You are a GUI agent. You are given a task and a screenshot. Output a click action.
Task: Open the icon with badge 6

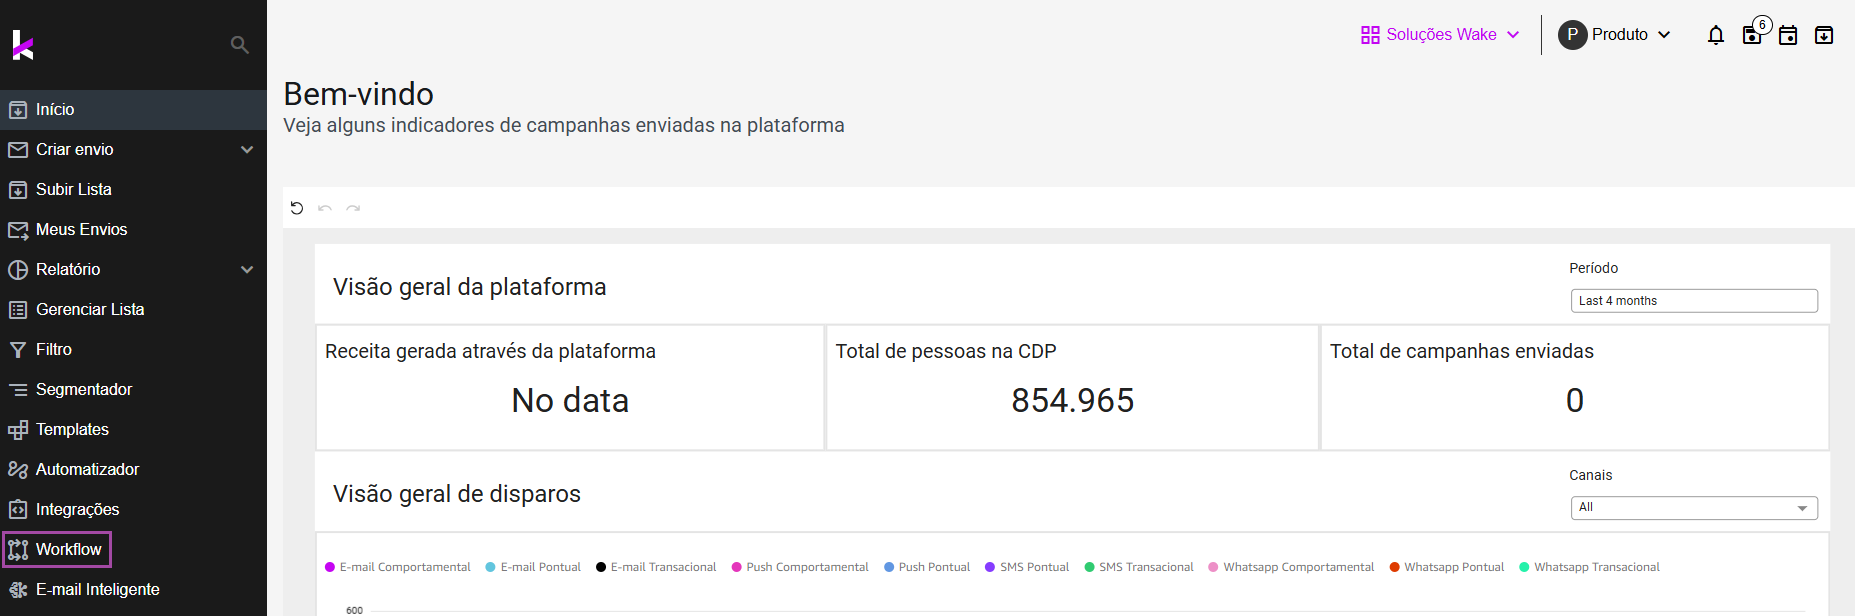[x=1753, y=34]
